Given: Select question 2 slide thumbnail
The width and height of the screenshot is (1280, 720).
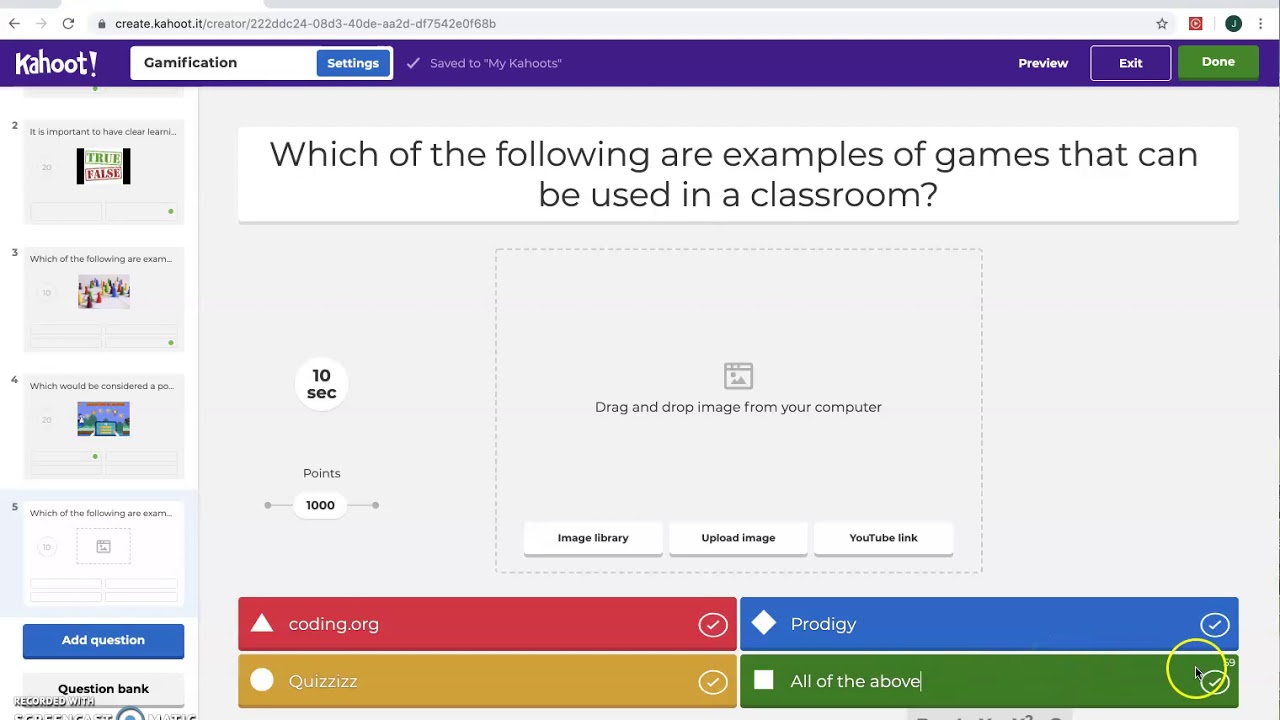Looking at the screenshot, I should click(x=104, y=170).
